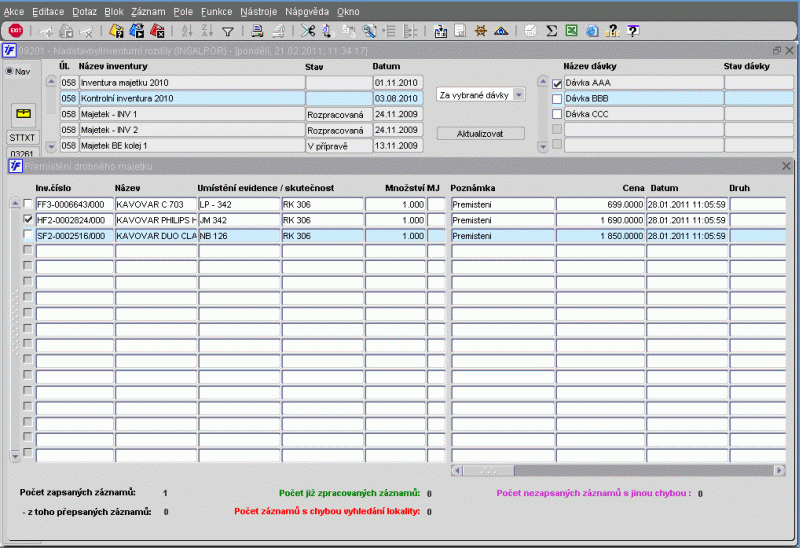Click the horizontal scrollbar thumb
This screenshot has height=548, width=800.
pyautogui.click(x=488, y=470)
